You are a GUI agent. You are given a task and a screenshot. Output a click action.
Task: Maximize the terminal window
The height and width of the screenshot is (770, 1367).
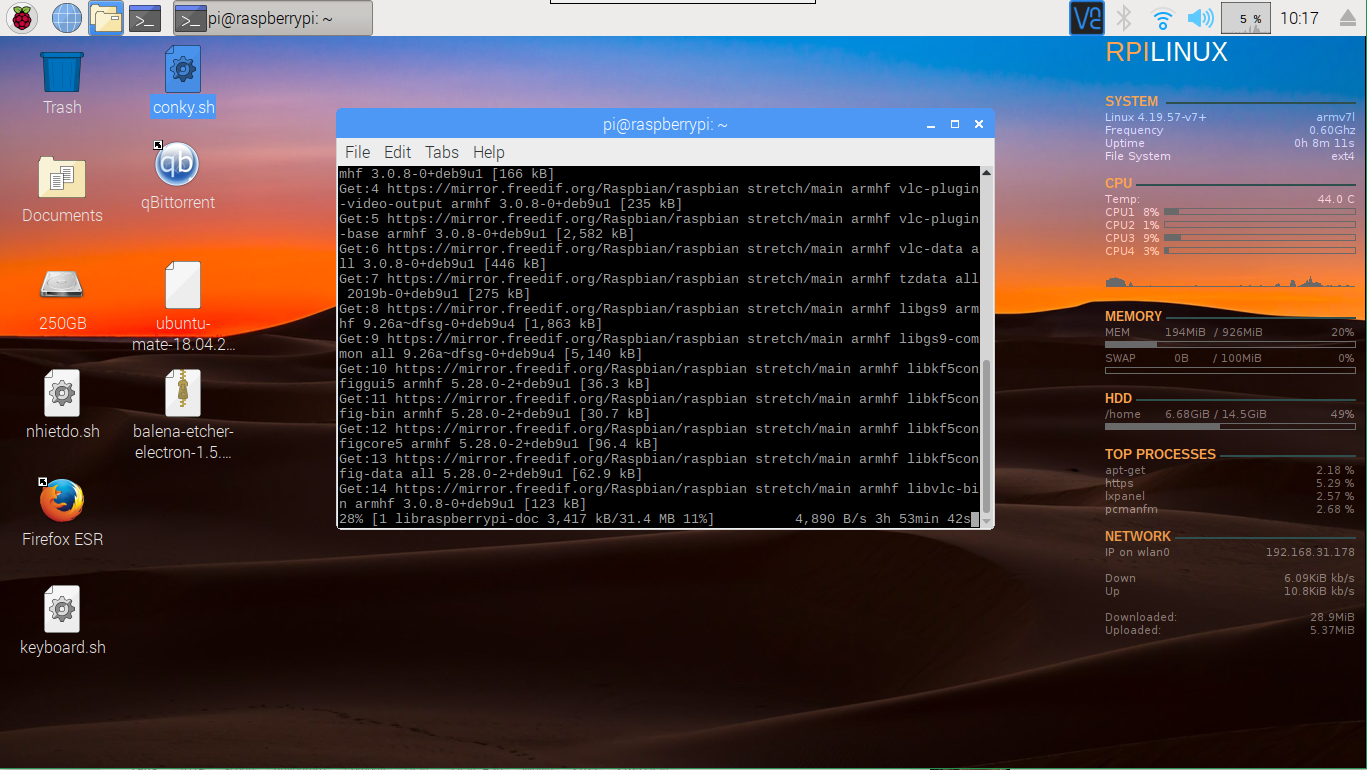coord(955,124)
